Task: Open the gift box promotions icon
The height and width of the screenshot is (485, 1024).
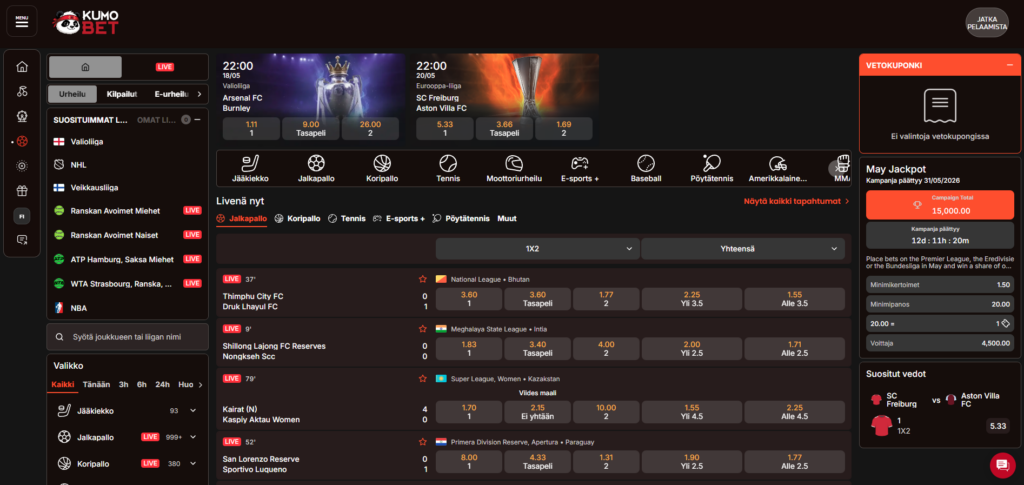Action: (x=22, y=191)
